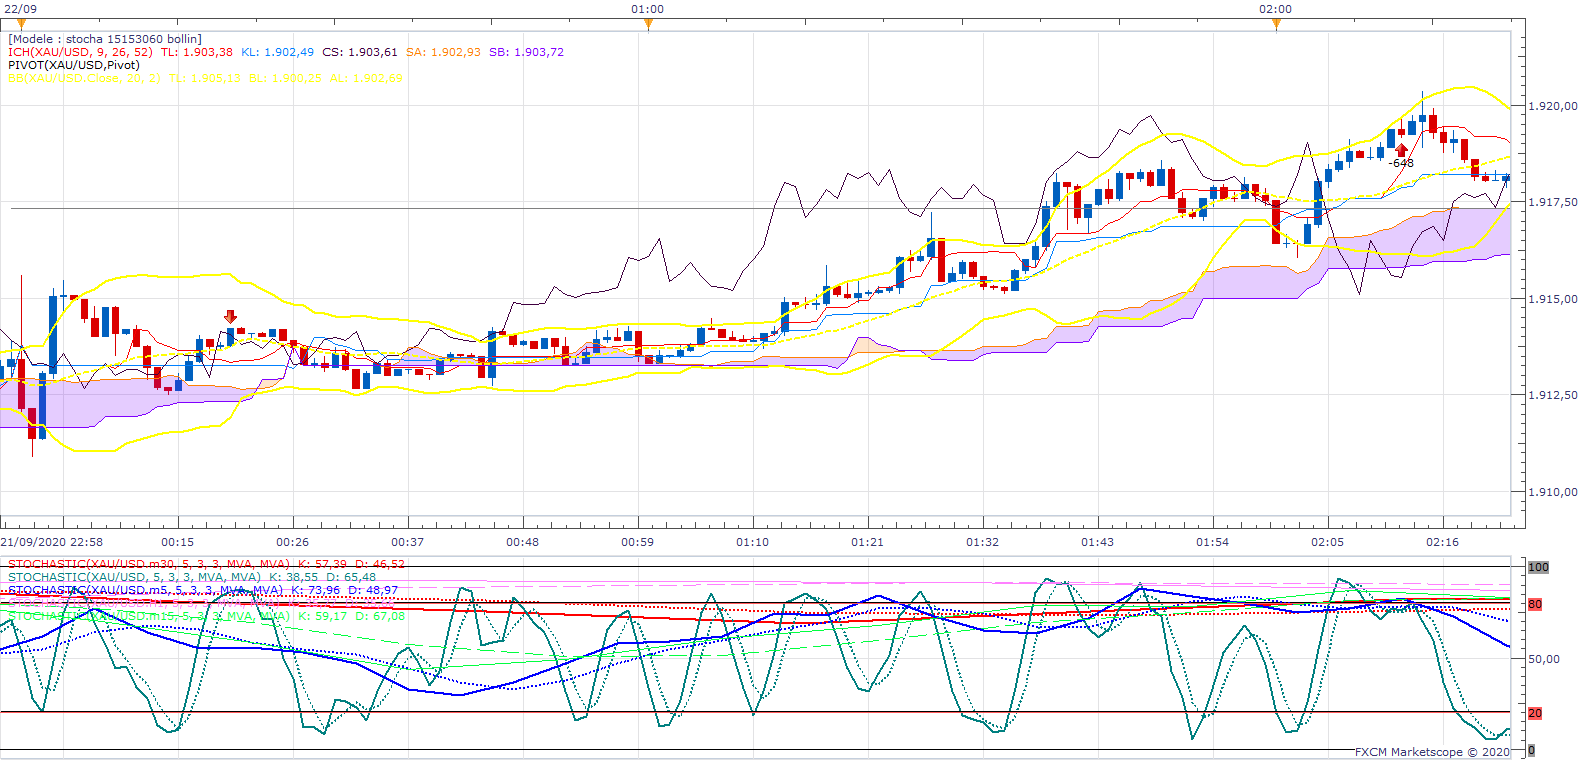
Task: Select the ICH(XAU/USD, 9, 26, 52) indicator label
Action: (80, 52)
